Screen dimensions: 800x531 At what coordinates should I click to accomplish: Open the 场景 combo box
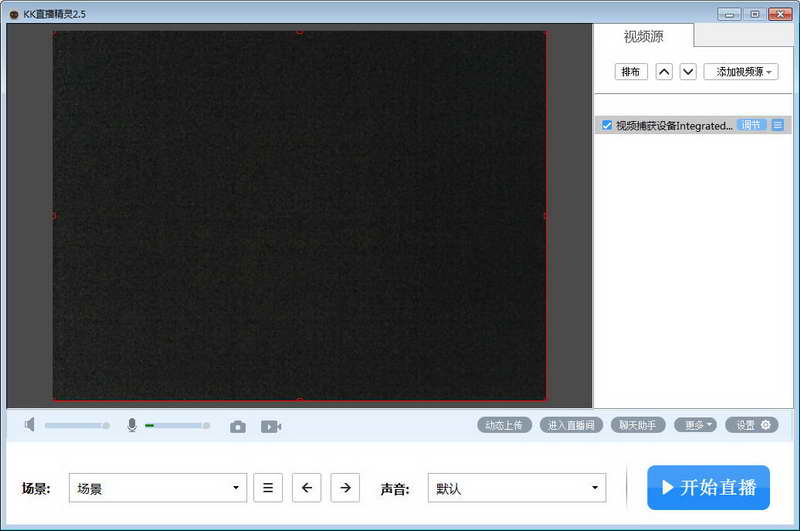tap(158, 488)
